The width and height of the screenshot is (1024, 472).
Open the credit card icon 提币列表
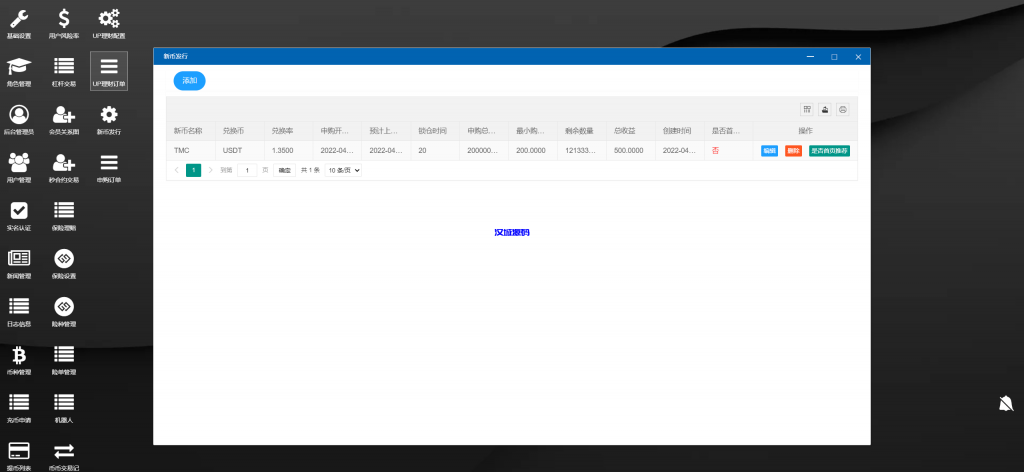[x=19, y=456]
